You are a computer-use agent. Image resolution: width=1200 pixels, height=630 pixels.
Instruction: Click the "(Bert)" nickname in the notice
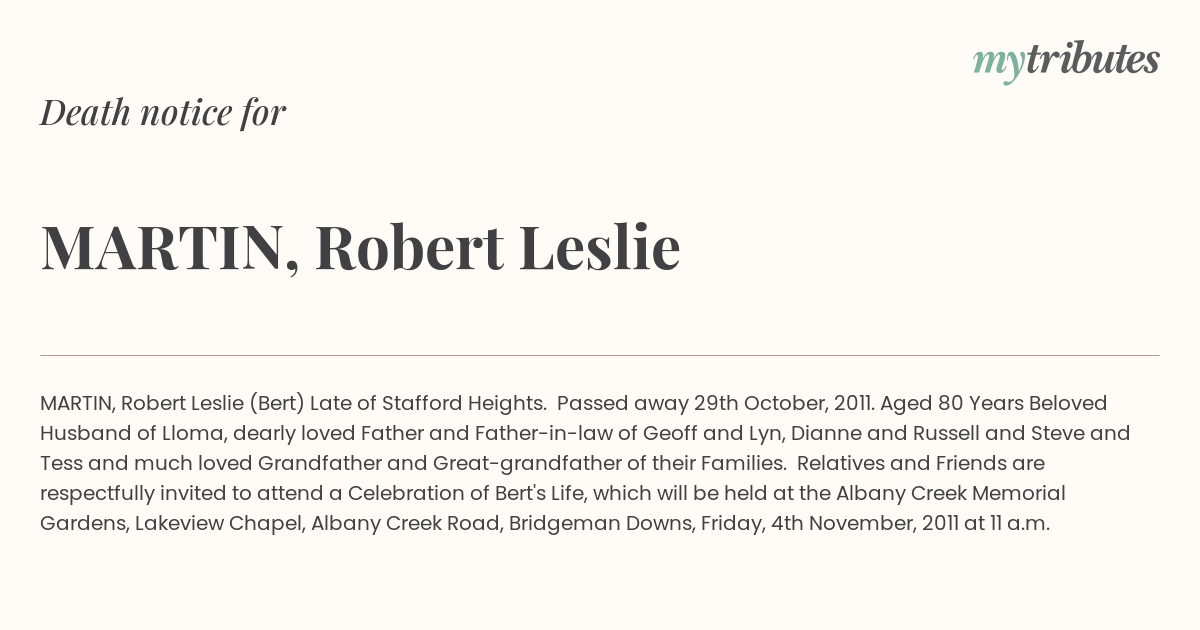click(x=277, y=403)
